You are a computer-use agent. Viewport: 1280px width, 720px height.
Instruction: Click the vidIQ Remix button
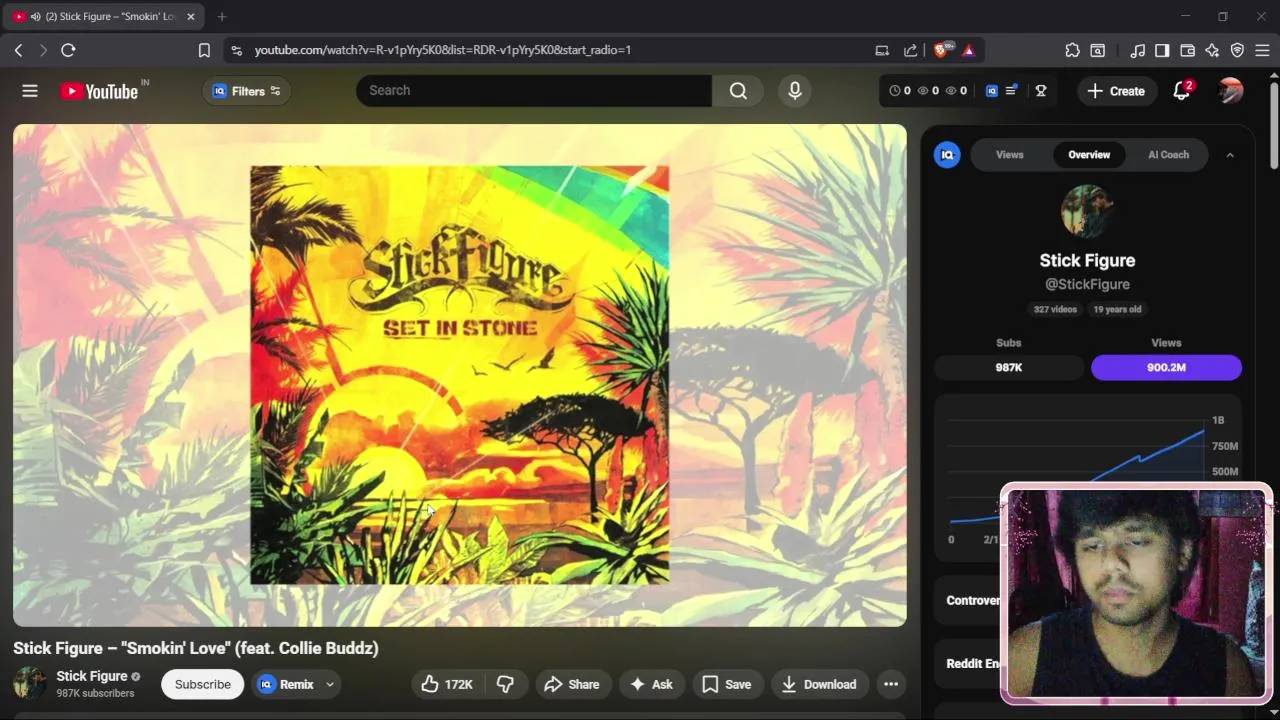(x=286, y=684)
